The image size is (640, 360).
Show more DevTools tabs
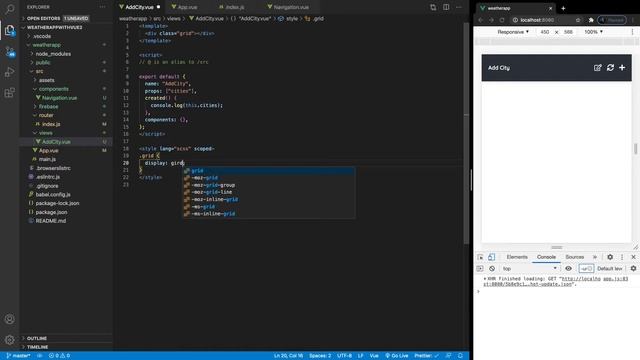point(595,257)
